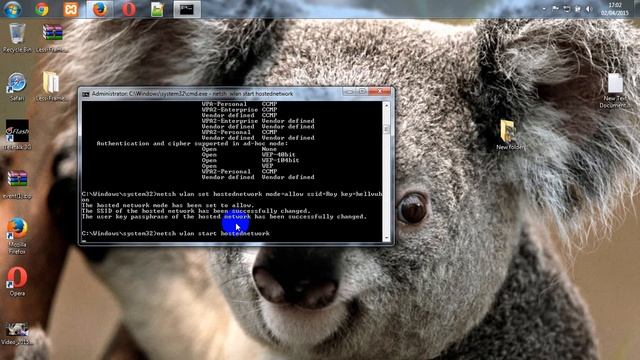Open the New folder desktop icon
This screenshot has width=640, height=360.
pos(510,135)
